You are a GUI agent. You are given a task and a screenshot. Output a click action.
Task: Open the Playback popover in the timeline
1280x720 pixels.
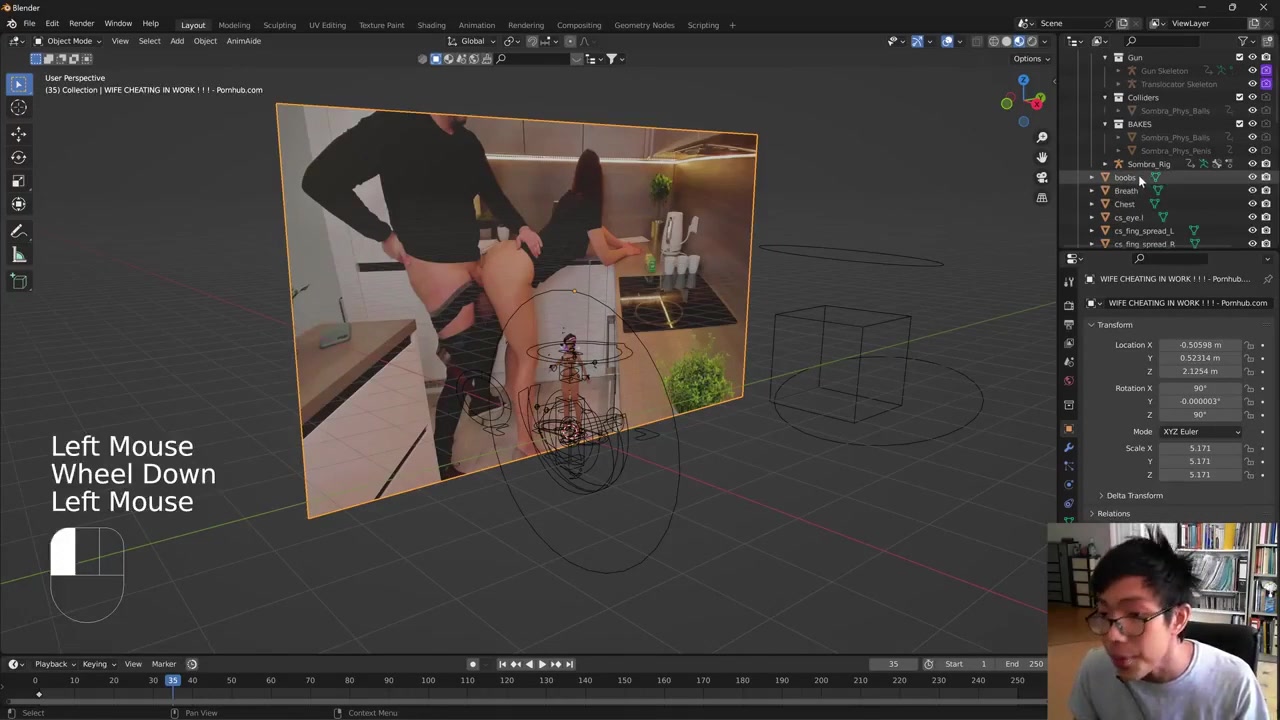click(51, 664)
